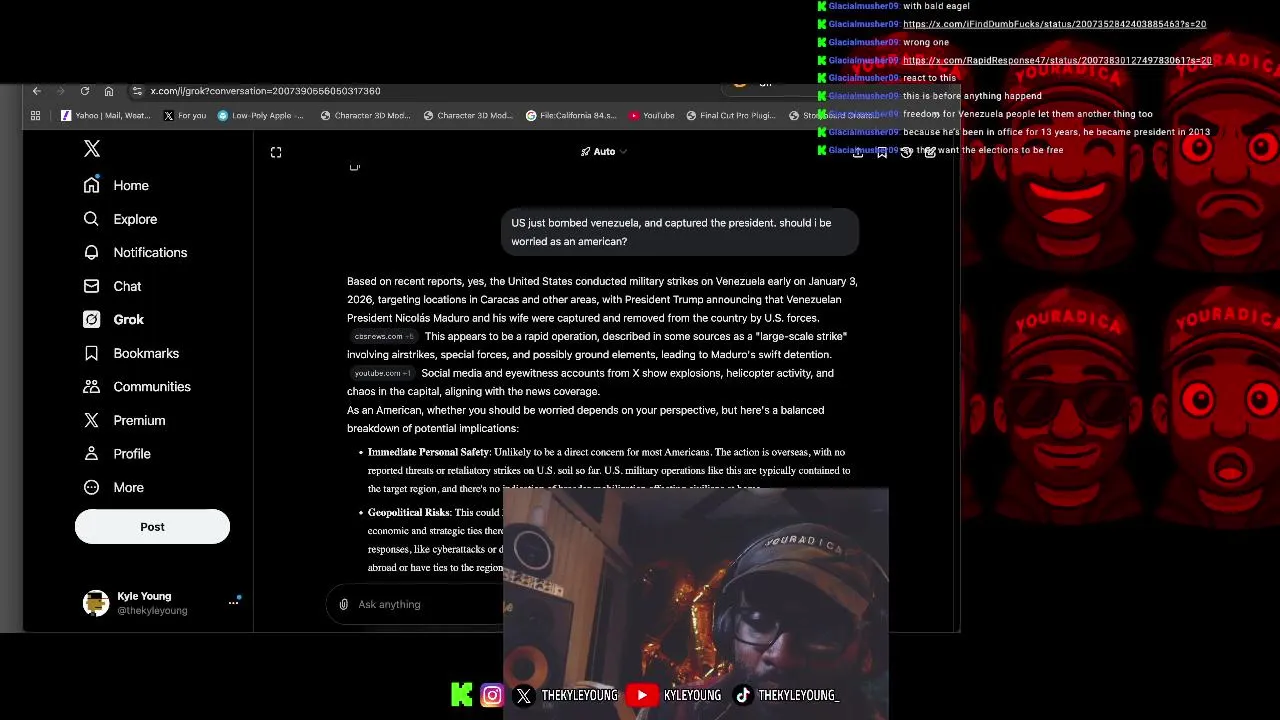Viewport: 1280px width, 720px height.
Task: Open More options in X sidebar
Action: tap(114, 488)
